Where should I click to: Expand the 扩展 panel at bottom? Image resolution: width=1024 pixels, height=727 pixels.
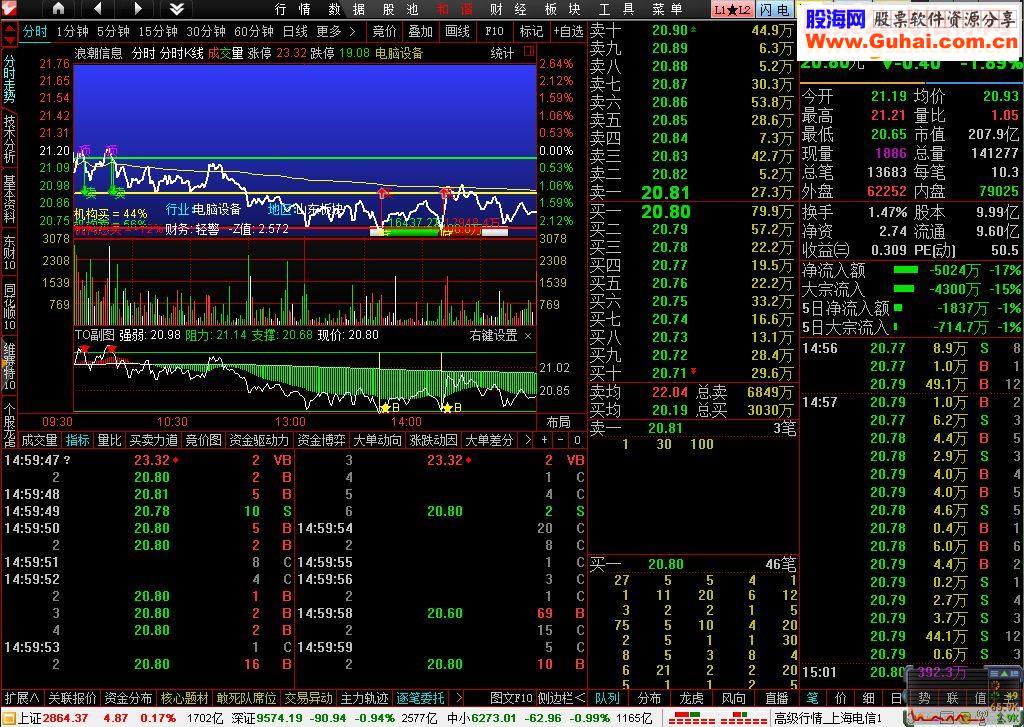click(22, 698)
